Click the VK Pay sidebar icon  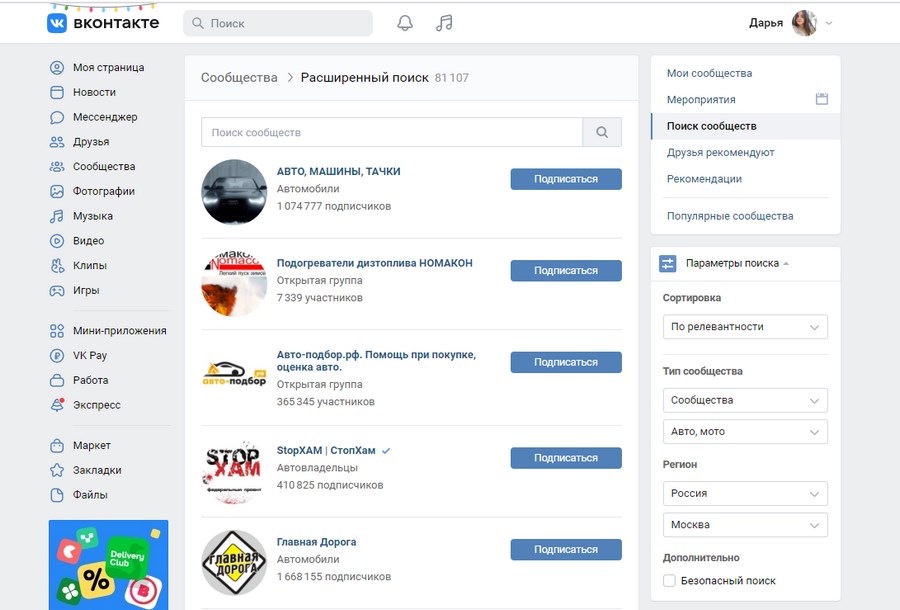point(57,355)
